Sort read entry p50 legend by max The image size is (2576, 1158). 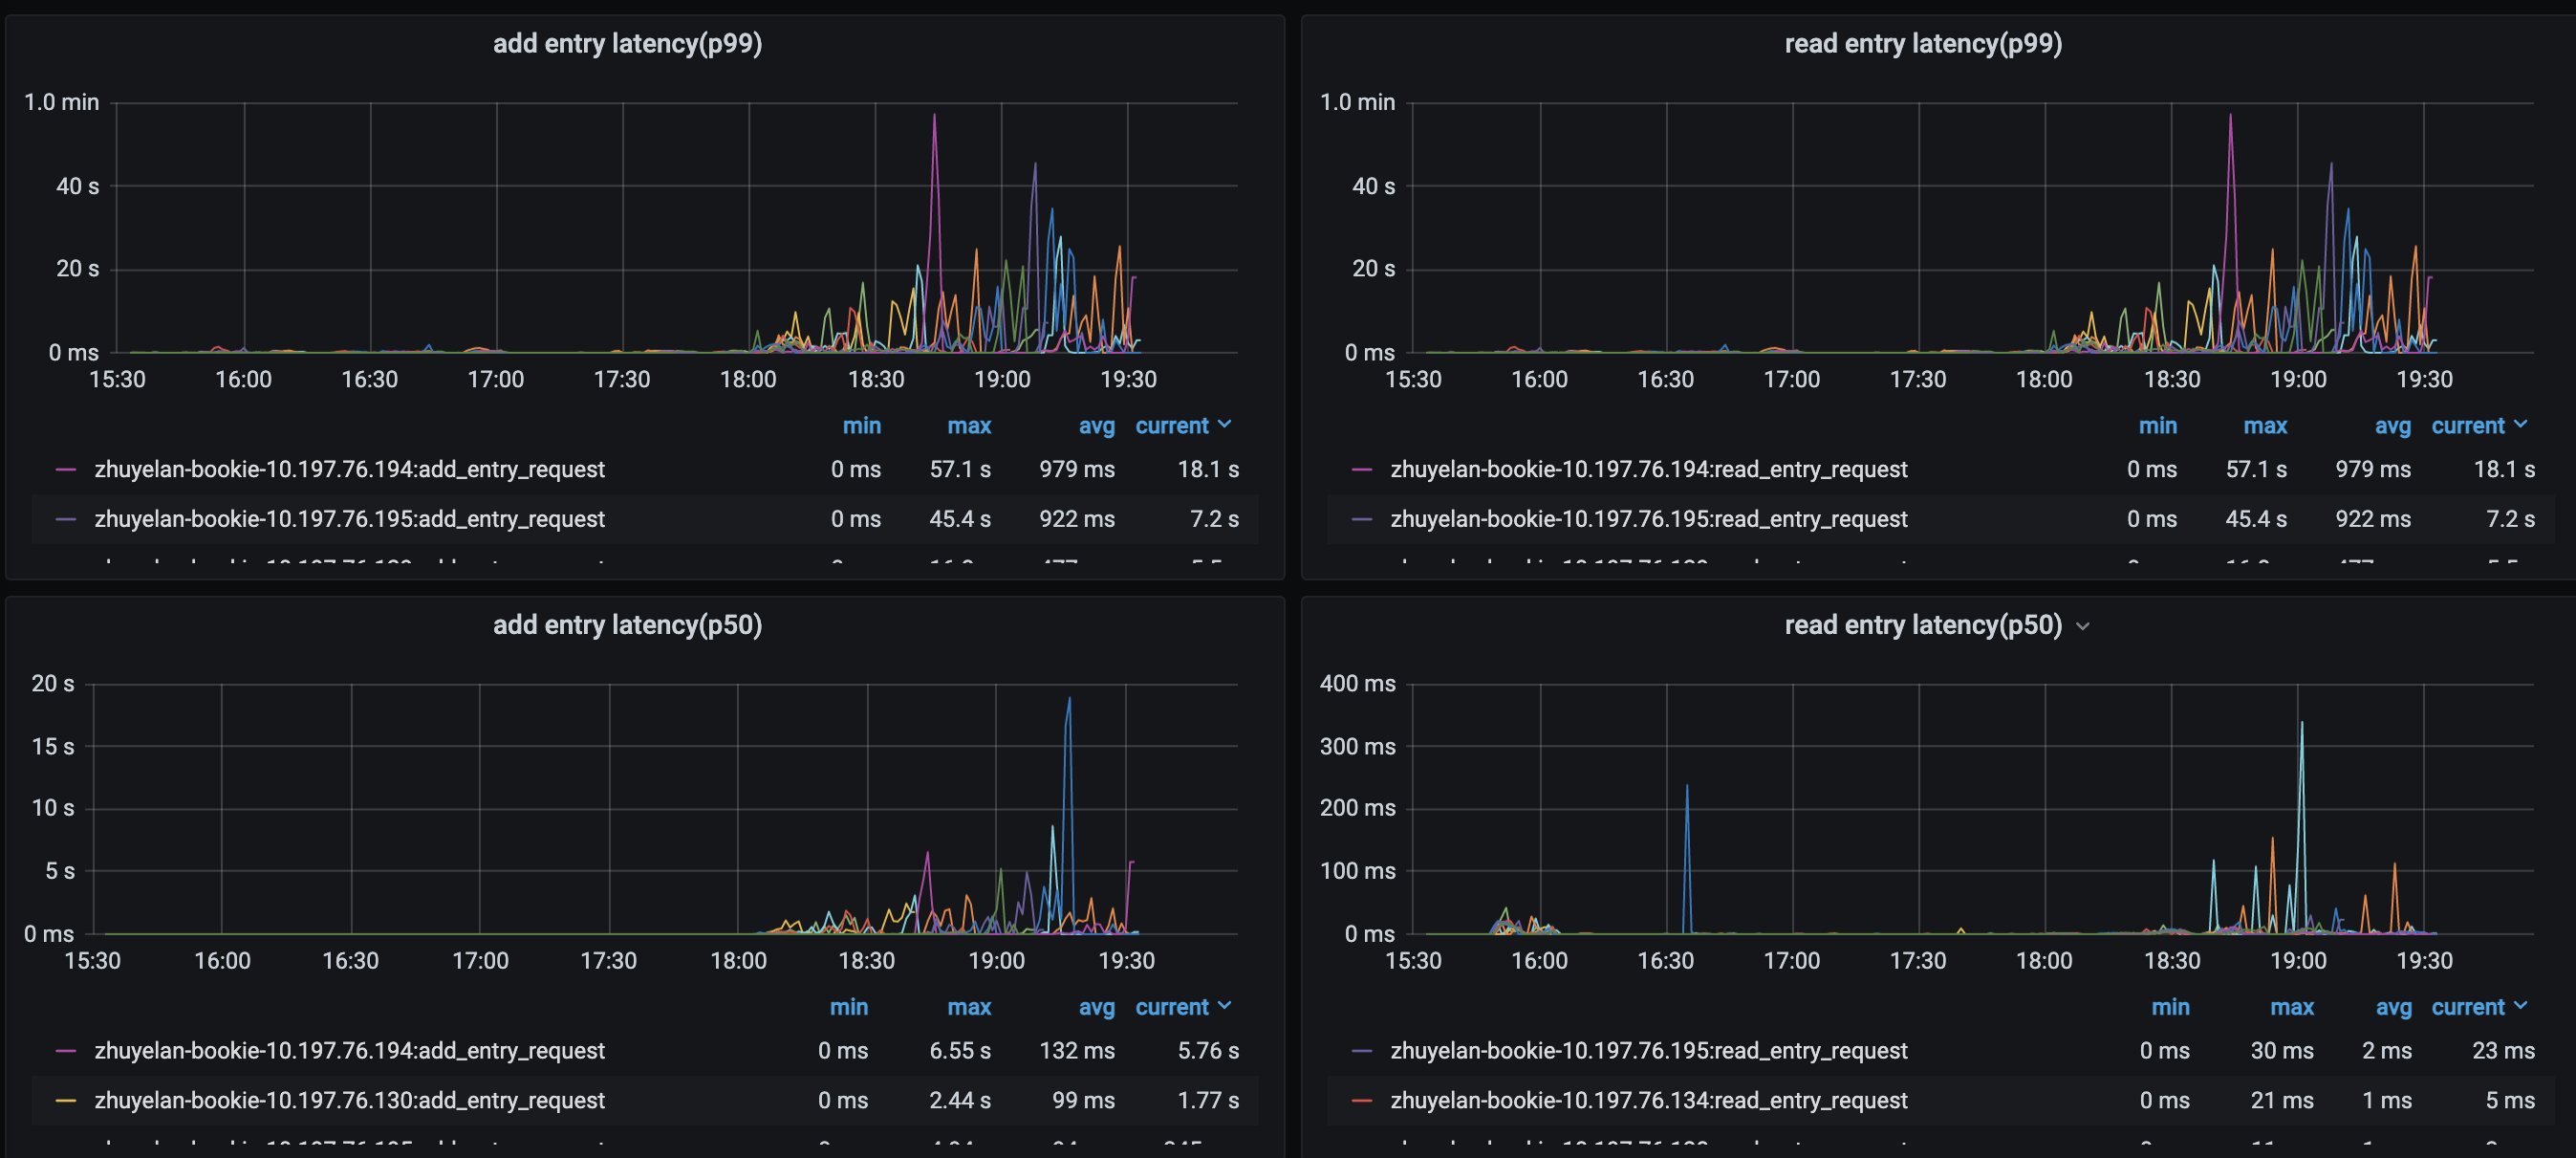pyautogui.click(x=2291, y=1007)
